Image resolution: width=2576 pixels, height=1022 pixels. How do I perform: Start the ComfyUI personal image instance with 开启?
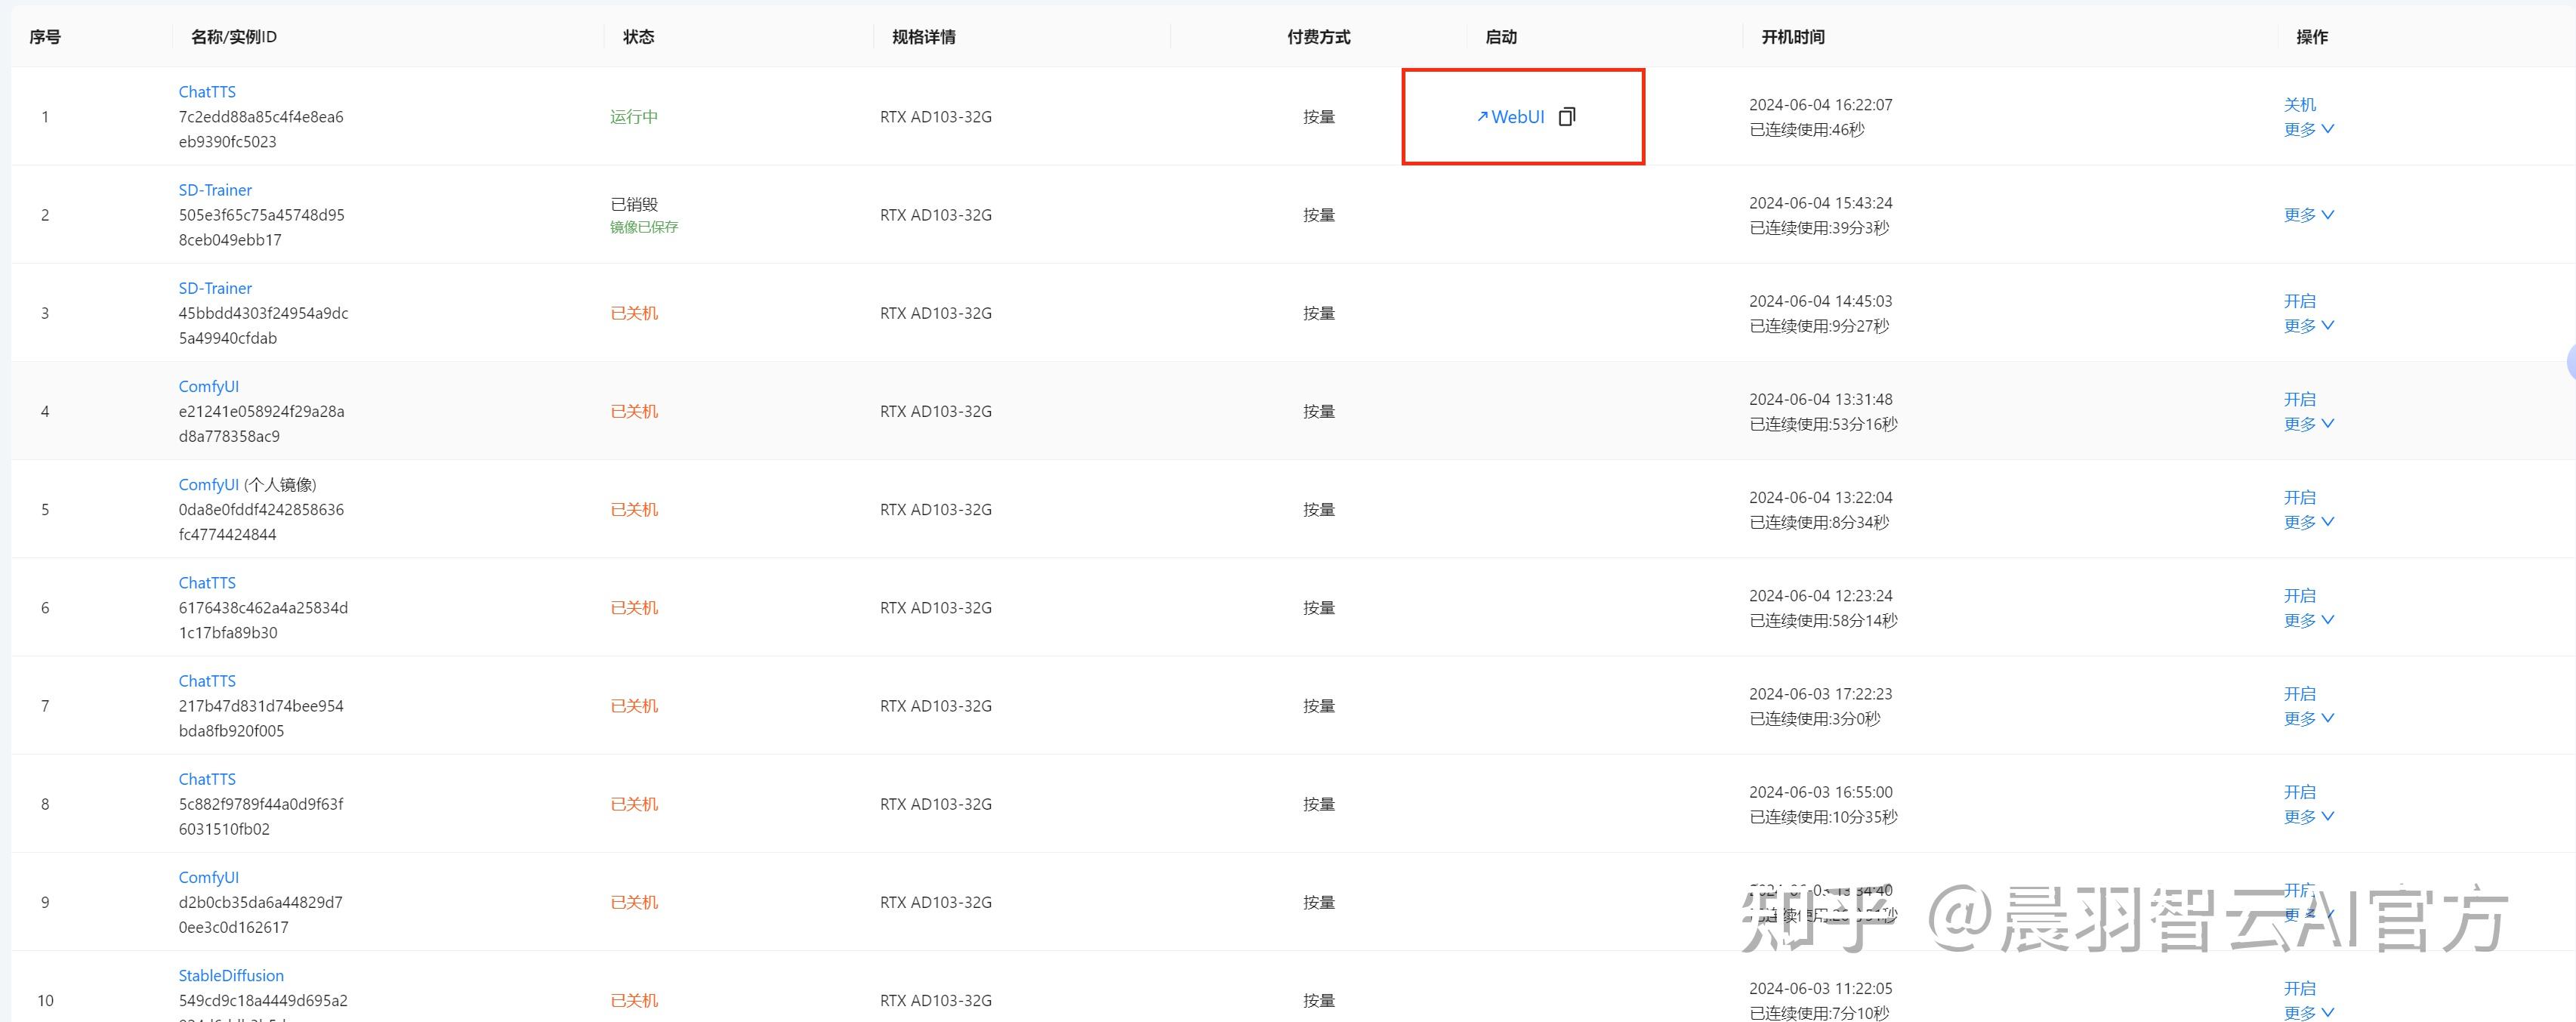coord(2299,497)
